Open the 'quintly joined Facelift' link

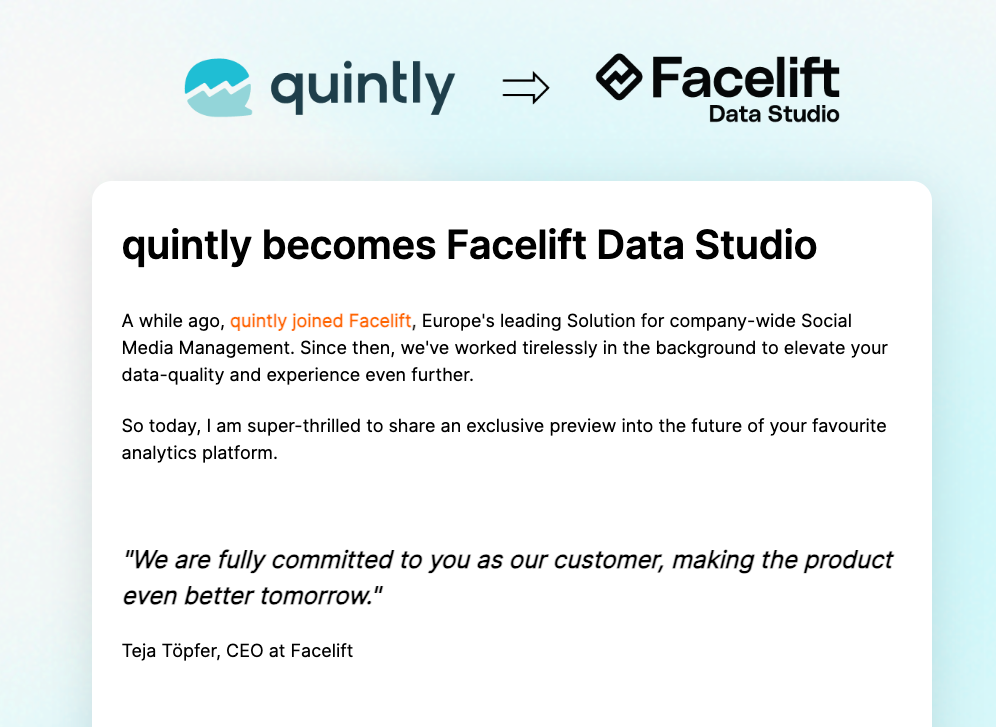[321, 321]
